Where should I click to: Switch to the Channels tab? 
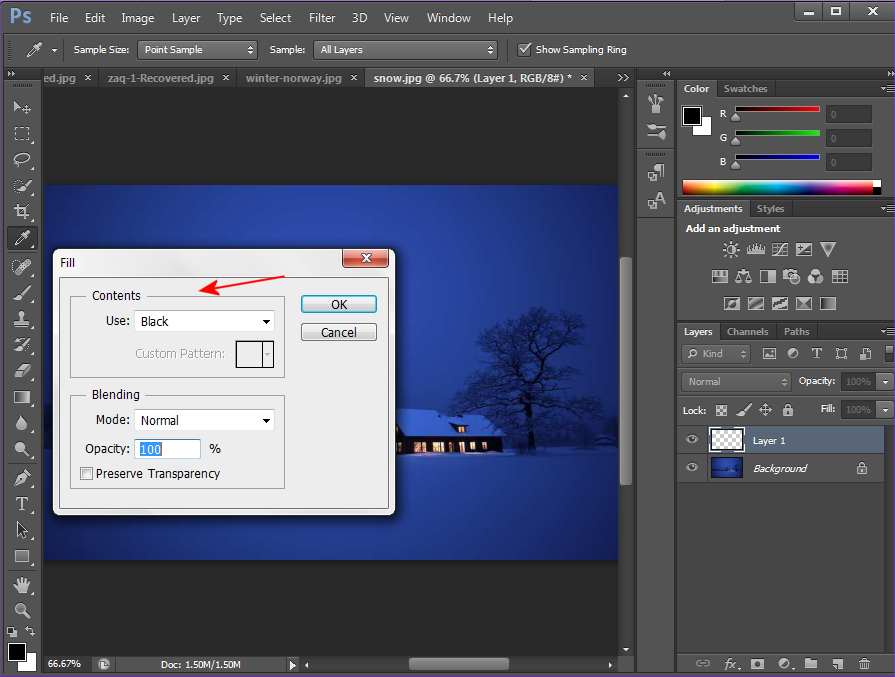coord(747,332)
